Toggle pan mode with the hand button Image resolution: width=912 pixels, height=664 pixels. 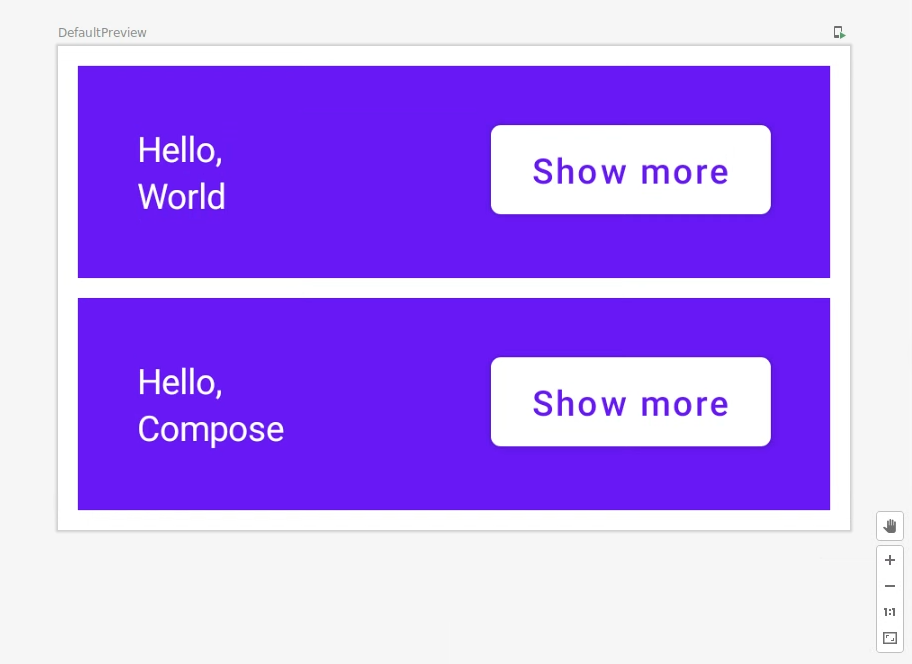click(x=889, y=525)
